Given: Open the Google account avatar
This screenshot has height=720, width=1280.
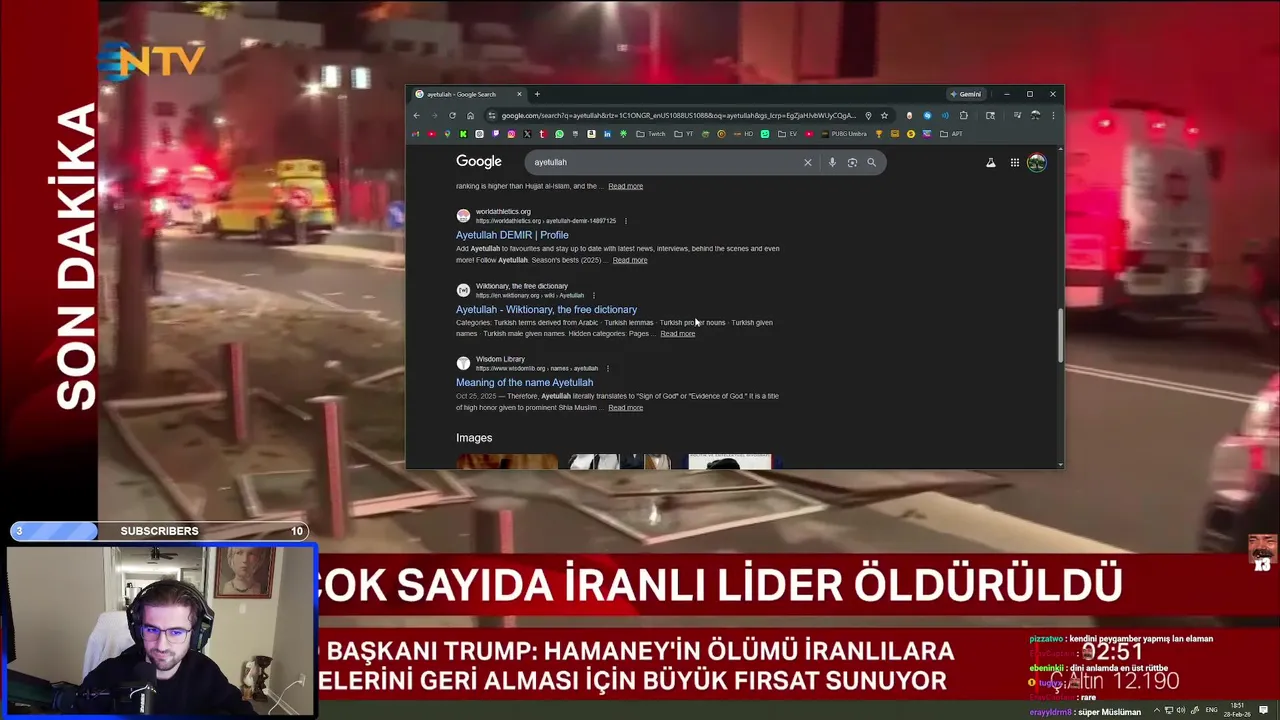Looking at the screenshot, I should tap(1037, 162).
